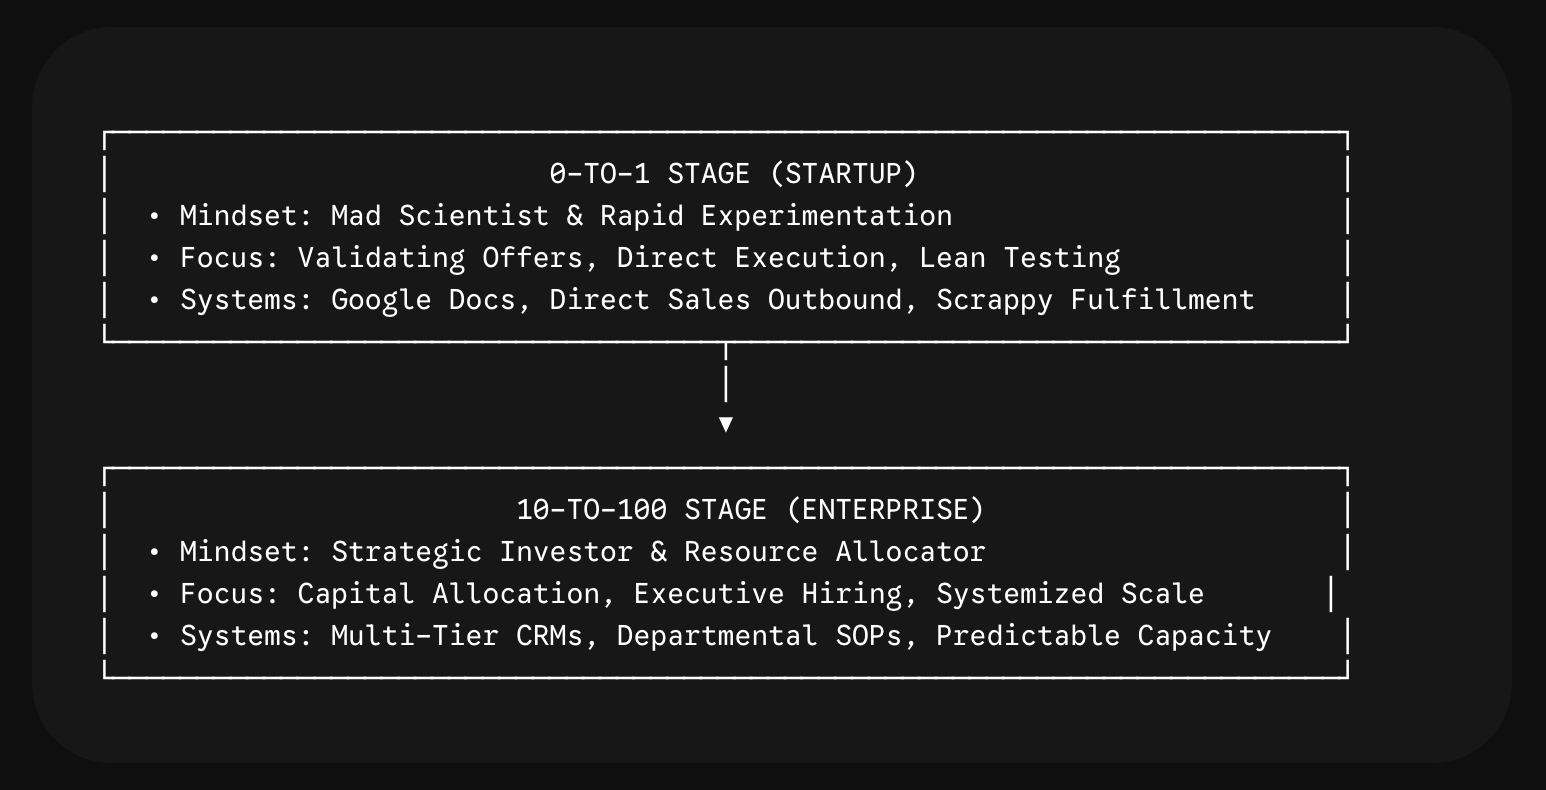1546x790 pixels.
Task: Click the 0-TO-1 STAGE (STARTUP) heading
Action: coord(733,174)
